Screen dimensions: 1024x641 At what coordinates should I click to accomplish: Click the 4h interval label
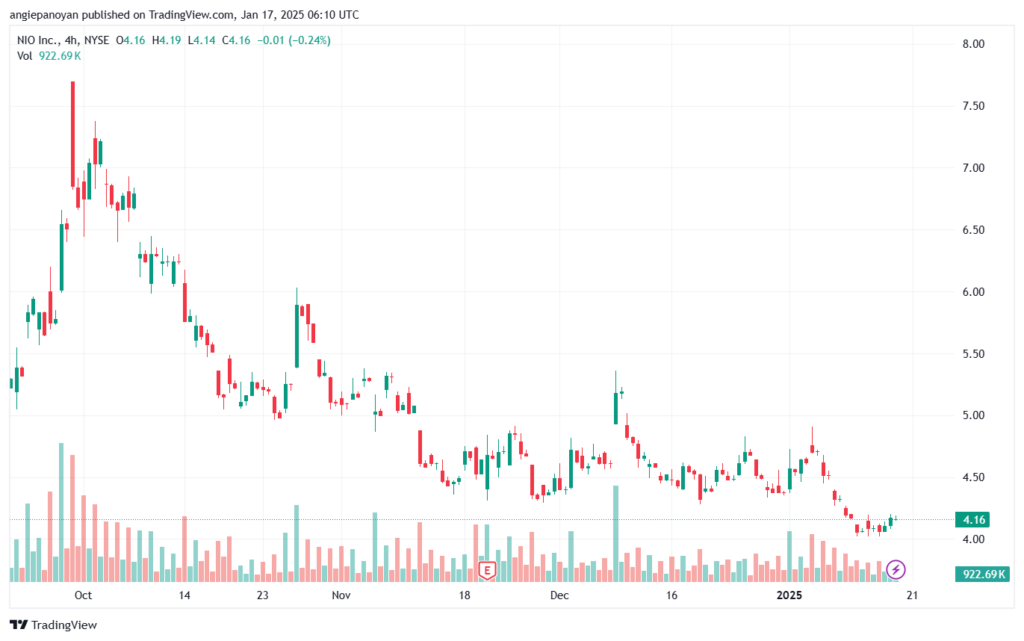71,40
